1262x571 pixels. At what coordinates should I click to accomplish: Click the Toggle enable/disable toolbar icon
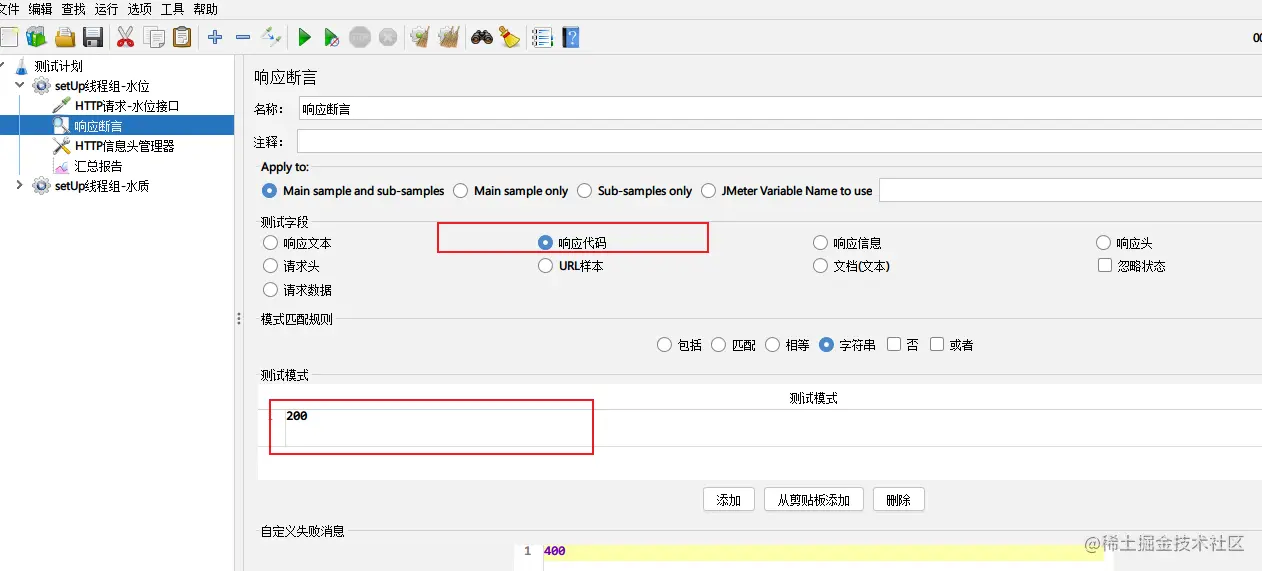(271, 38)
